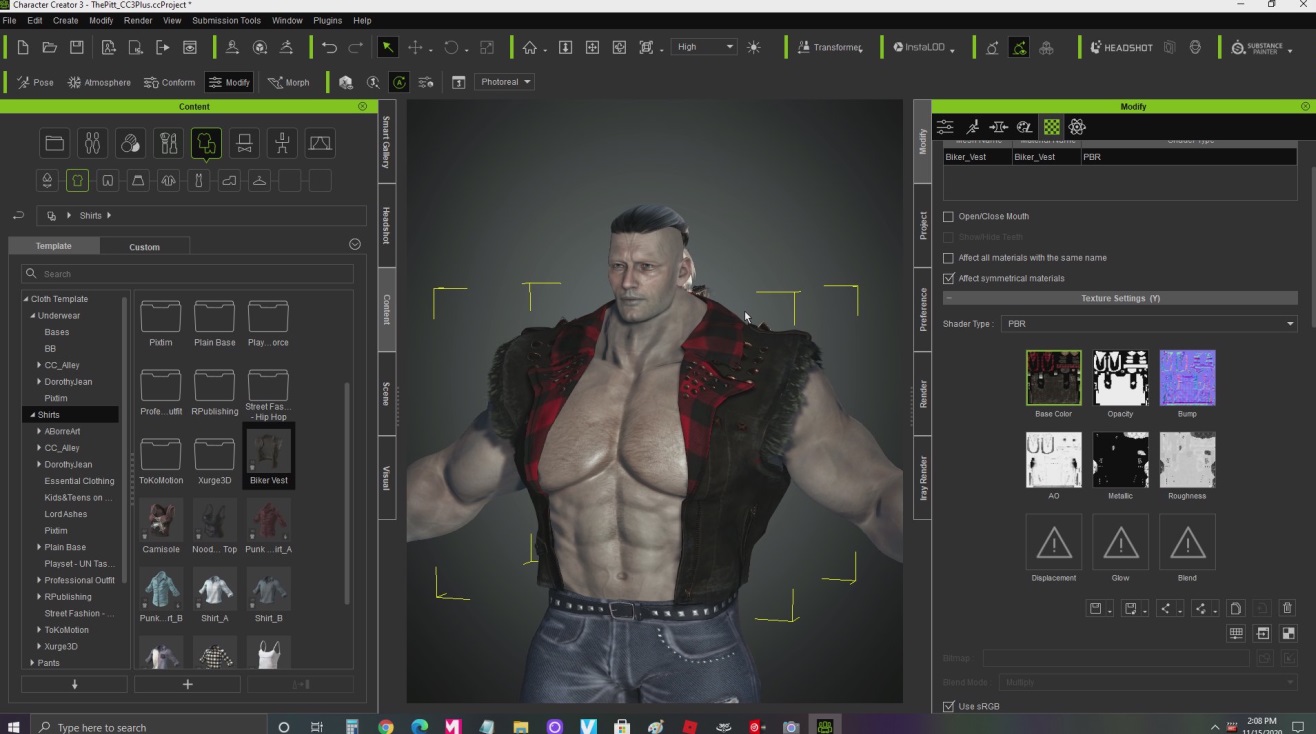Open project with the folder icon
Viewport: 1316px width, 734px height.
tap(49, 47)
